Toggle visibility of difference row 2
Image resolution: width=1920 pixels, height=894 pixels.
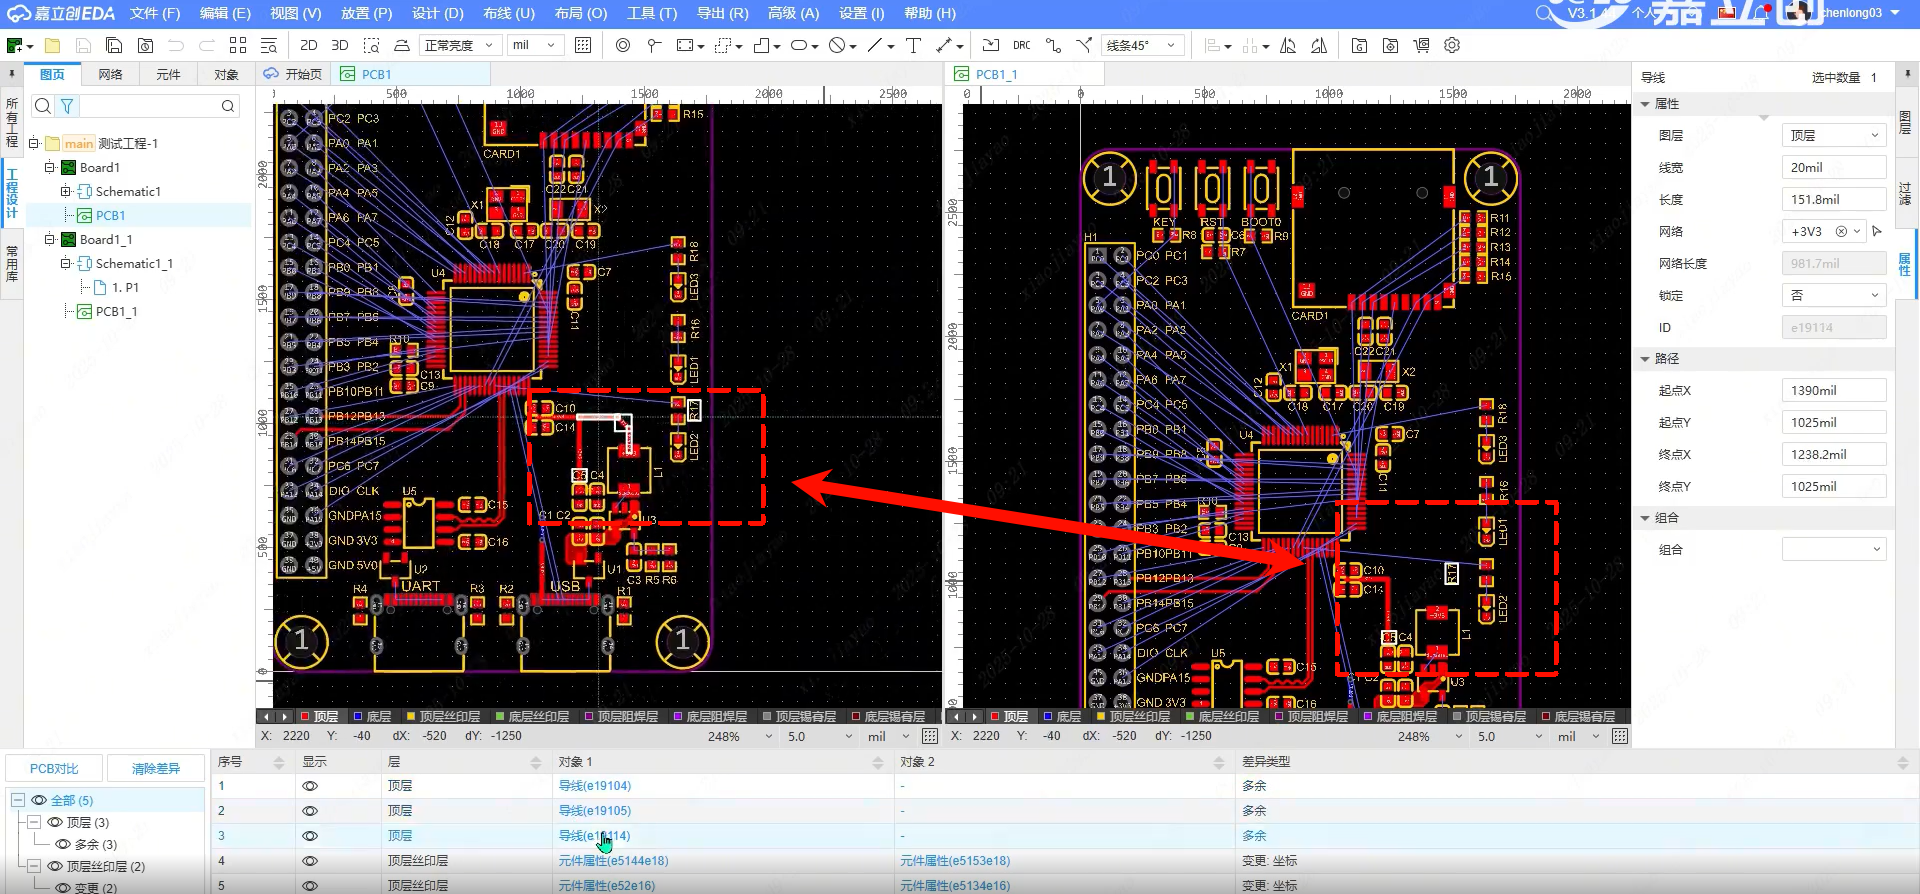pos(310,811)
